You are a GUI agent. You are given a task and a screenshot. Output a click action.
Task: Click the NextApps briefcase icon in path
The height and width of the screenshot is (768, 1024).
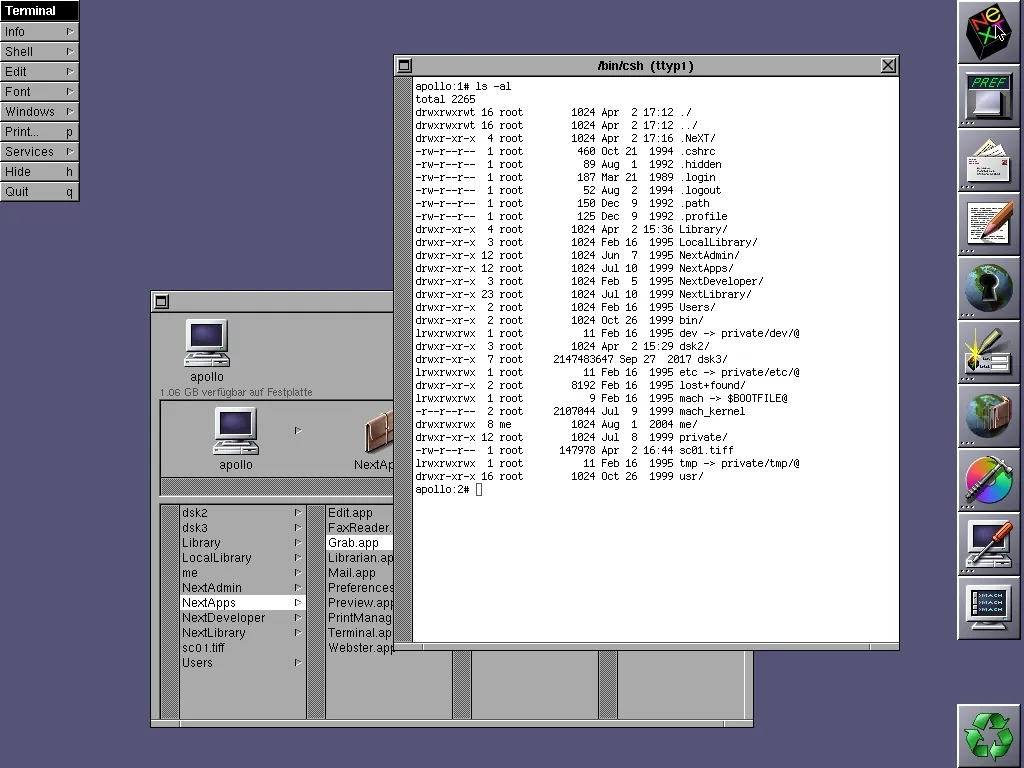tap(379, 432)
